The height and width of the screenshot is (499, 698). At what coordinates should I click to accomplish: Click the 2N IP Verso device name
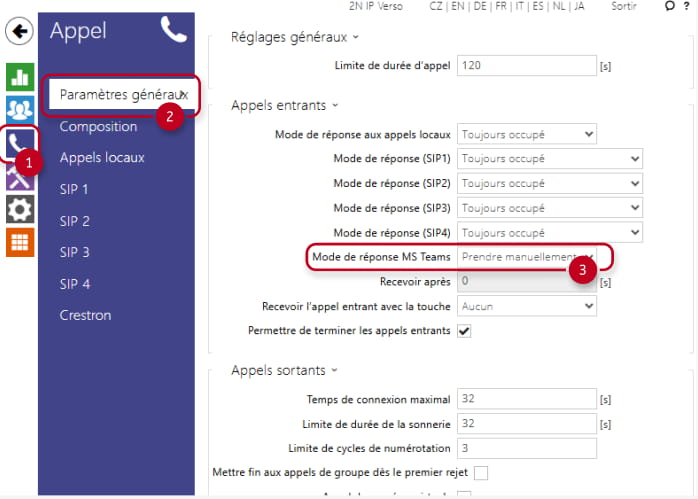[x=376, y=6]
